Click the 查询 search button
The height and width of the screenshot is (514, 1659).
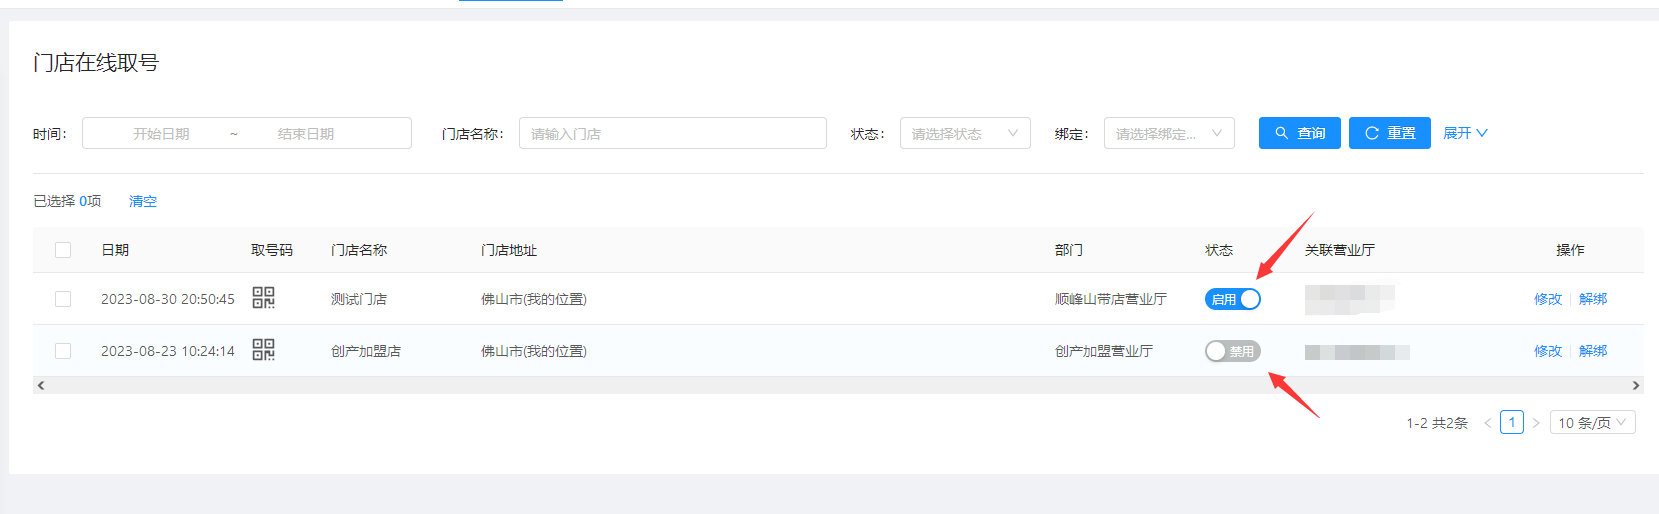(x=1299, y=133)
